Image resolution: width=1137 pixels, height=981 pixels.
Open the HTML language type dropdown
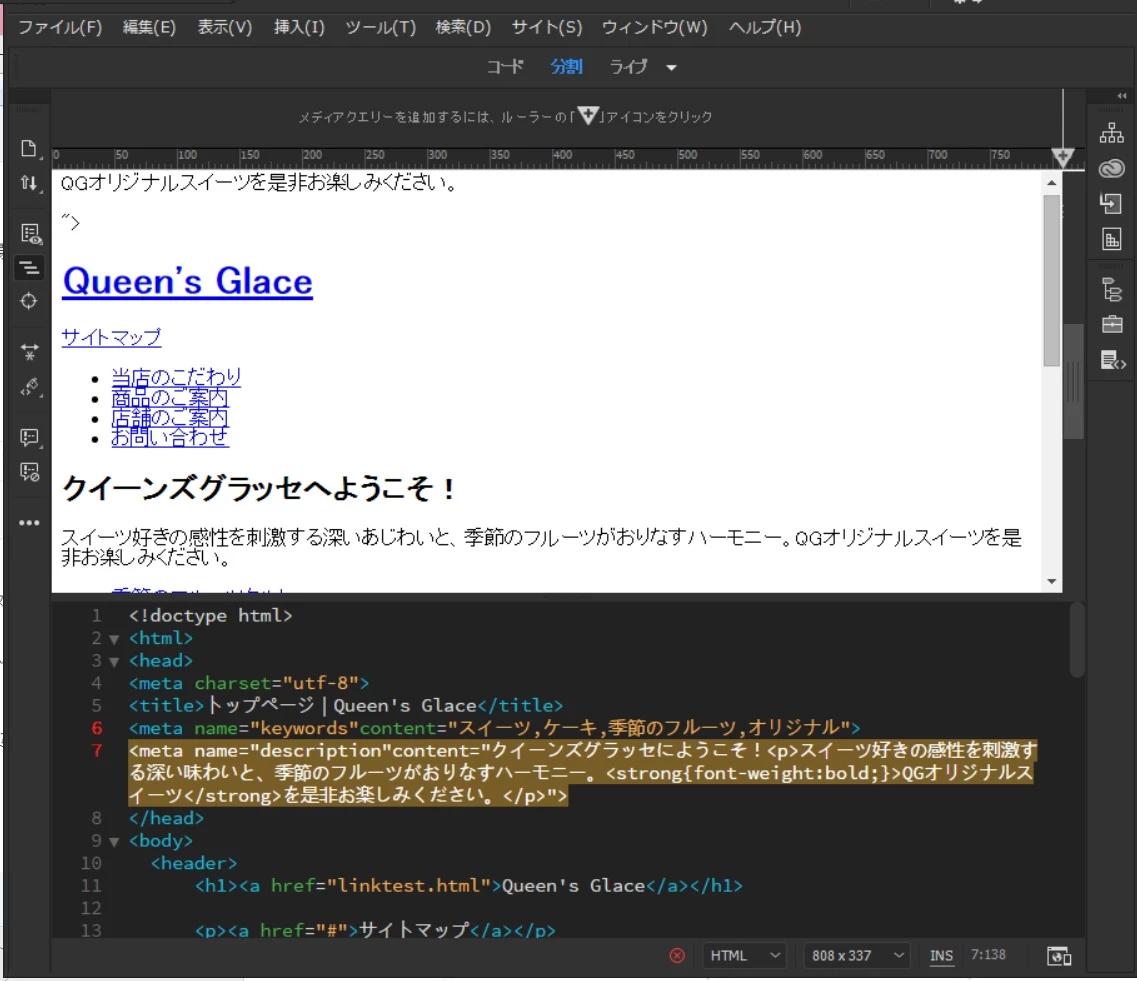click(744, 956)
